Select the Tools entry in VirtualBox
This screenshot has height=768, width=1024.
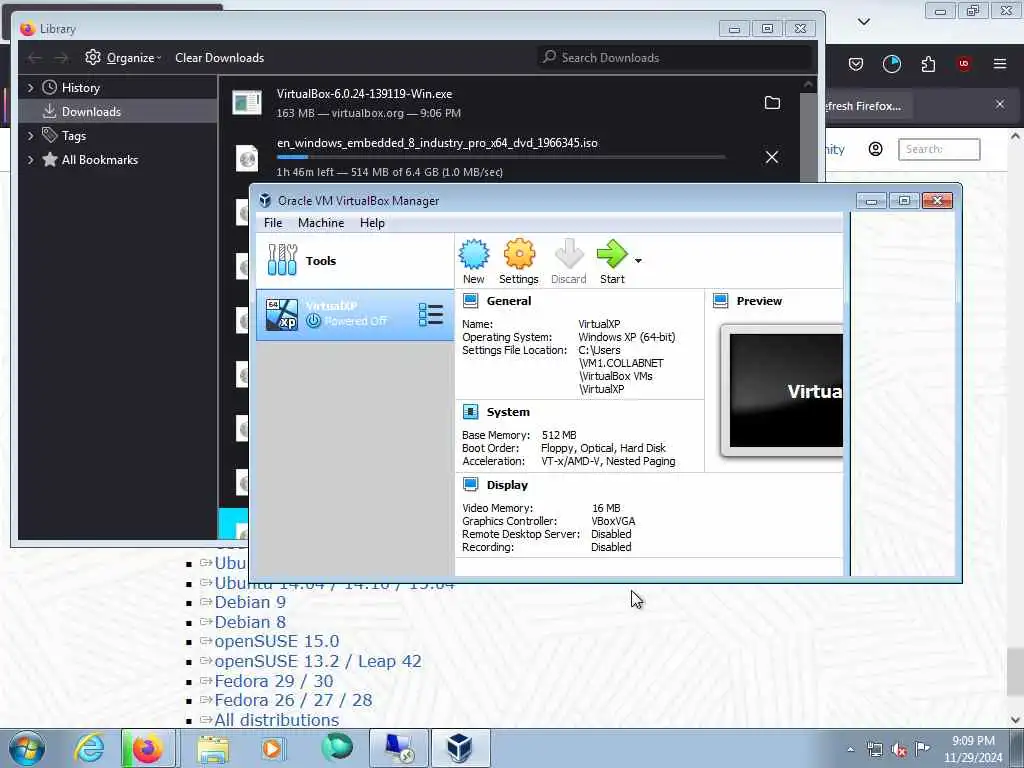tap(355, 261)
